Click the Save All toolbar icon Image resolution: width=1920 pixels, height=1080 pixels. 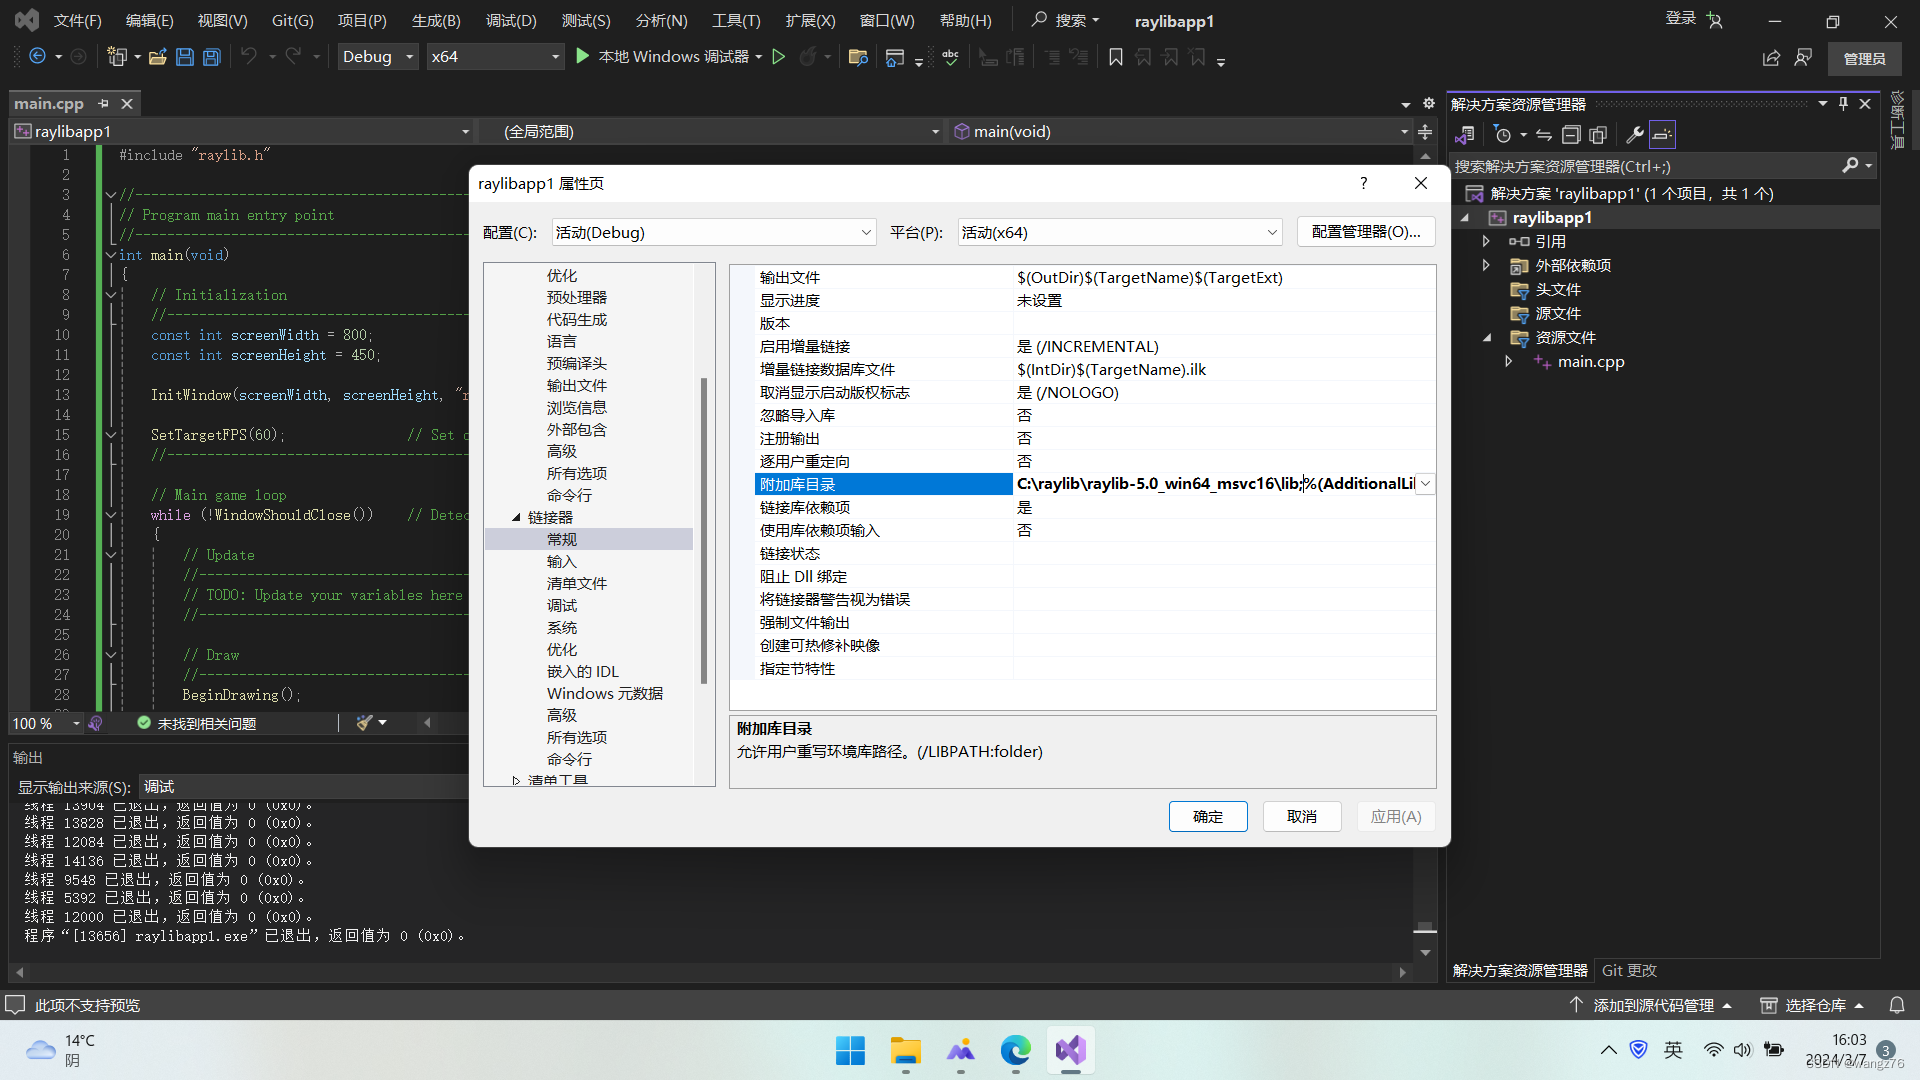pyautogui.click(x=212, y=57)
